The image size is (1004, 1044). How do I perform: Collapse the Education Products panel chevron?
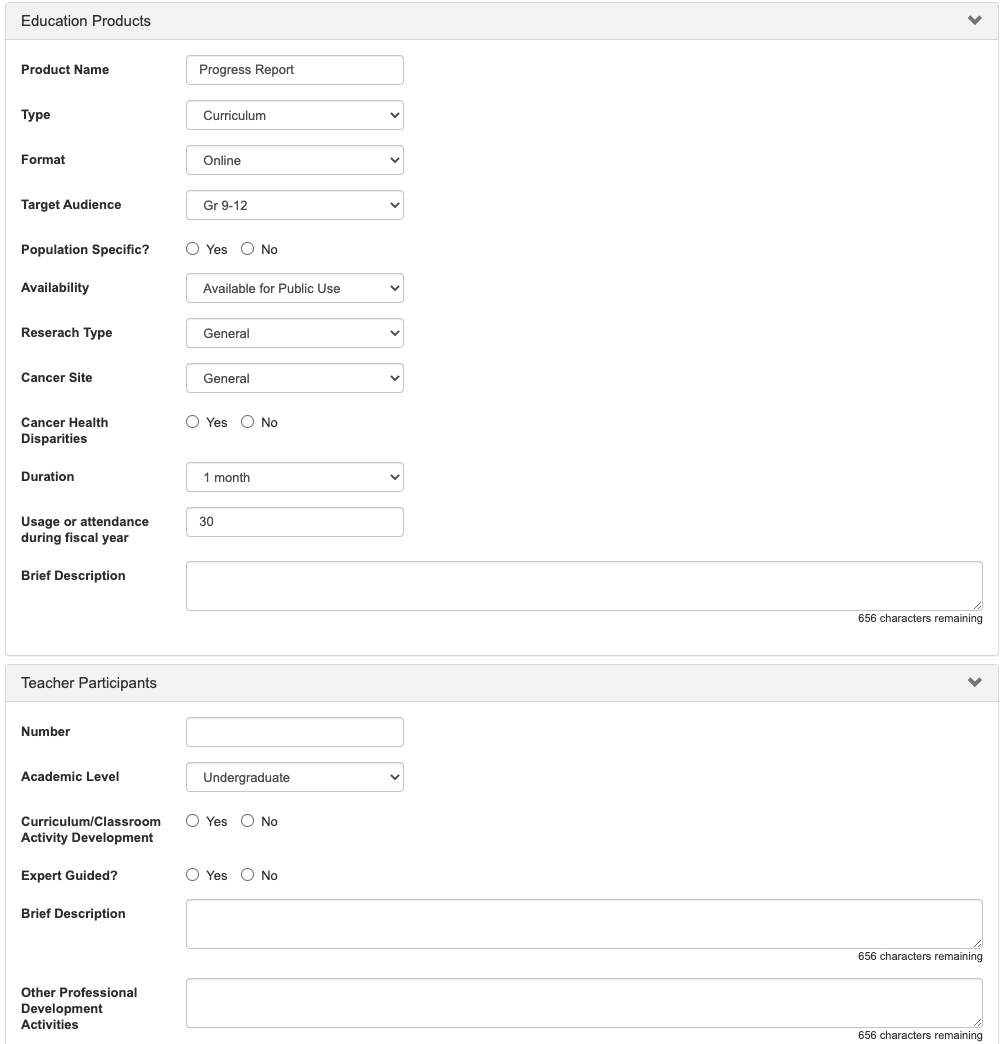tap(975, 21)
